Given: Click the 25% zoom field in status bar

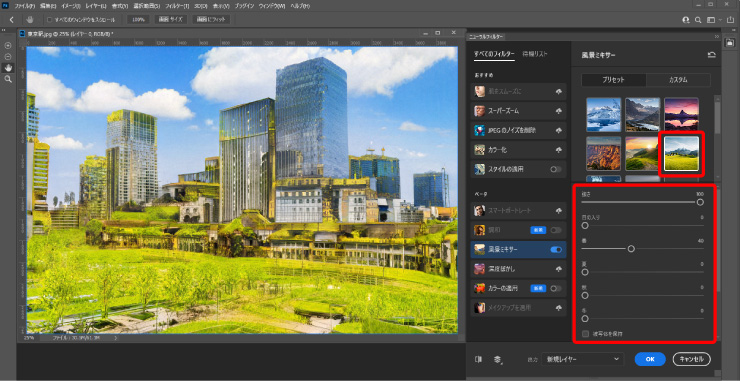Looking at the screenshot, I should (29, 338).
